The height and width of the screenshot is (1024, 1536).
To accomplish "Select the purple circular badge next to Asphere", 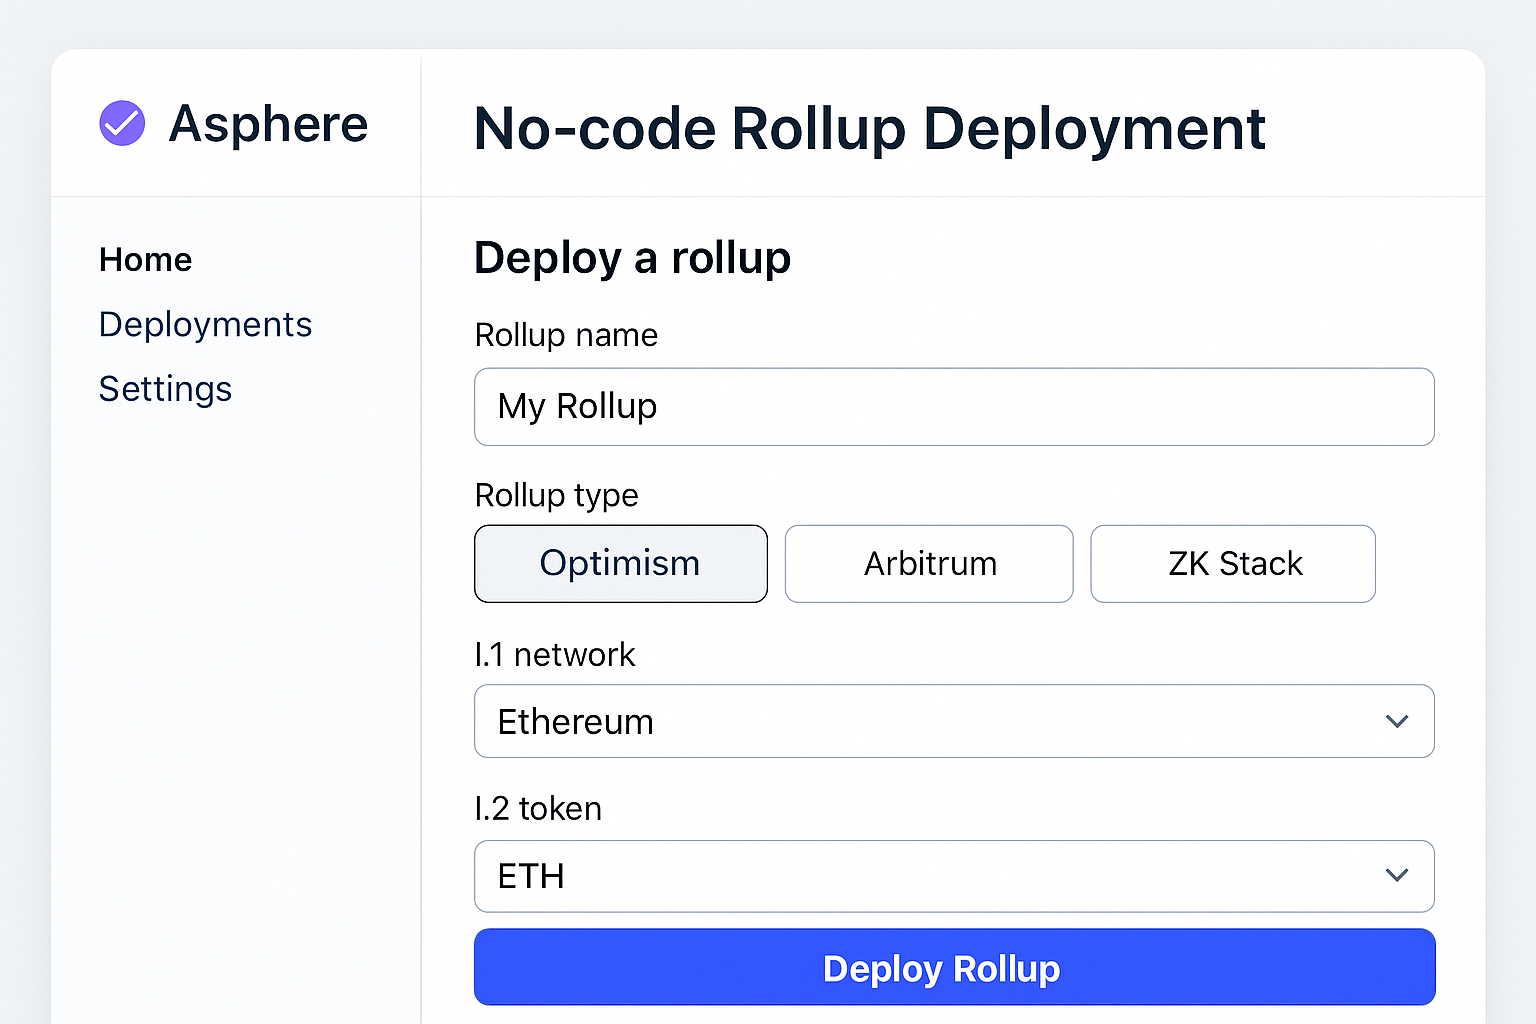I will tap(121, 123).
